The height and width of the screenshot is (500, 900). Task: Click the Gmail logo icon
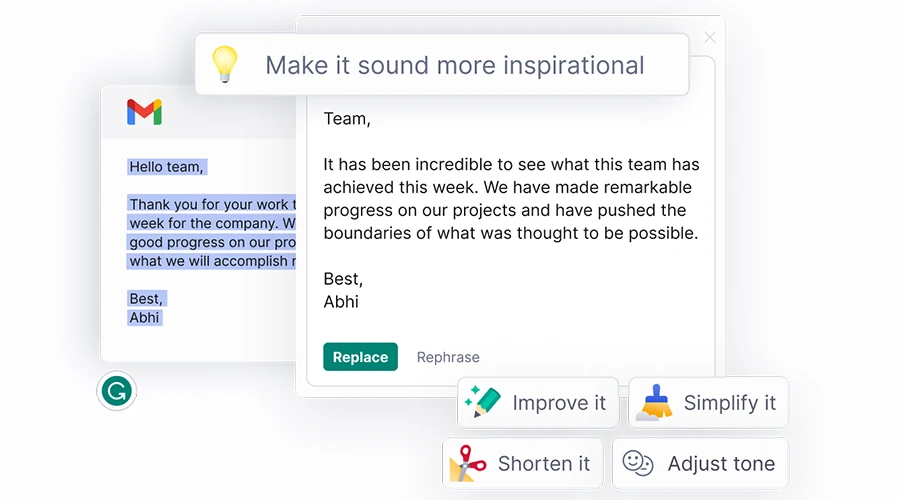[144, 112]
